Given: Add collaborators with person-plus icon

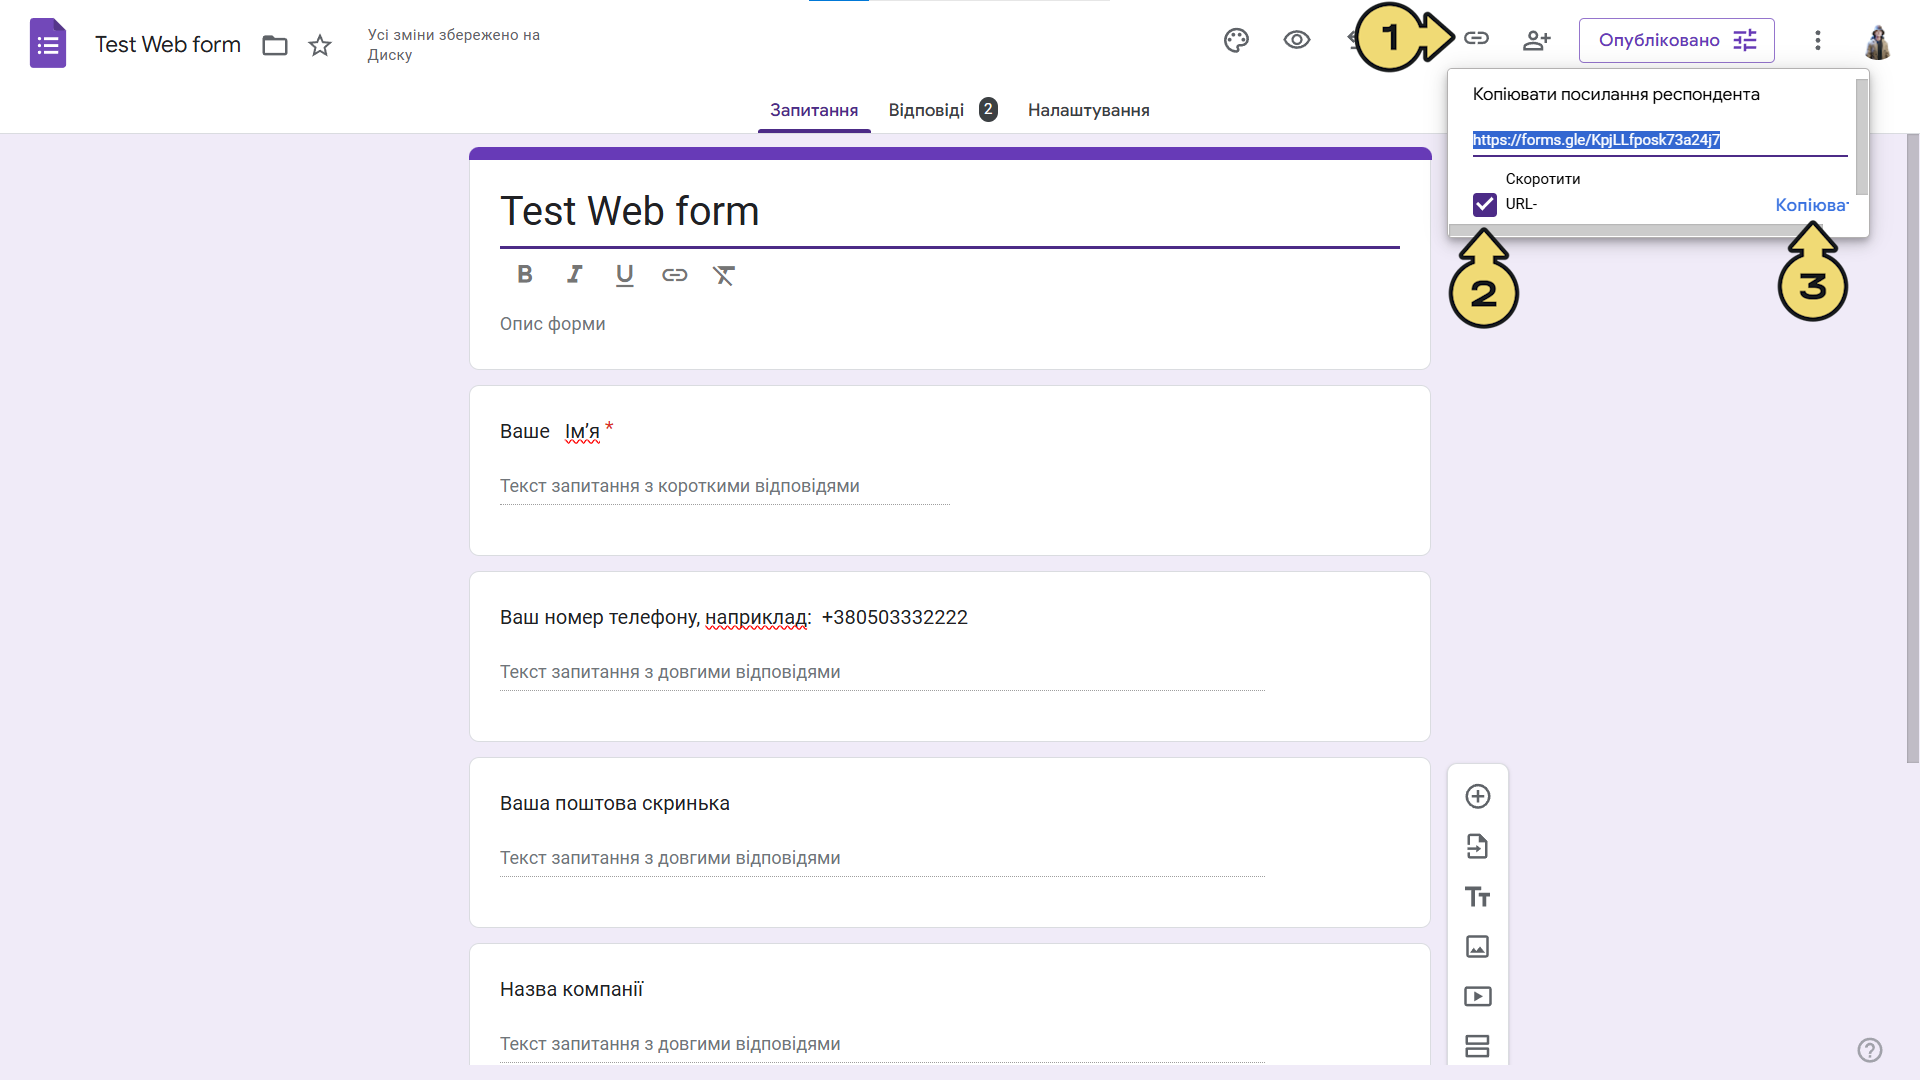Looking at the screenshot, I should click(1536, 40).
